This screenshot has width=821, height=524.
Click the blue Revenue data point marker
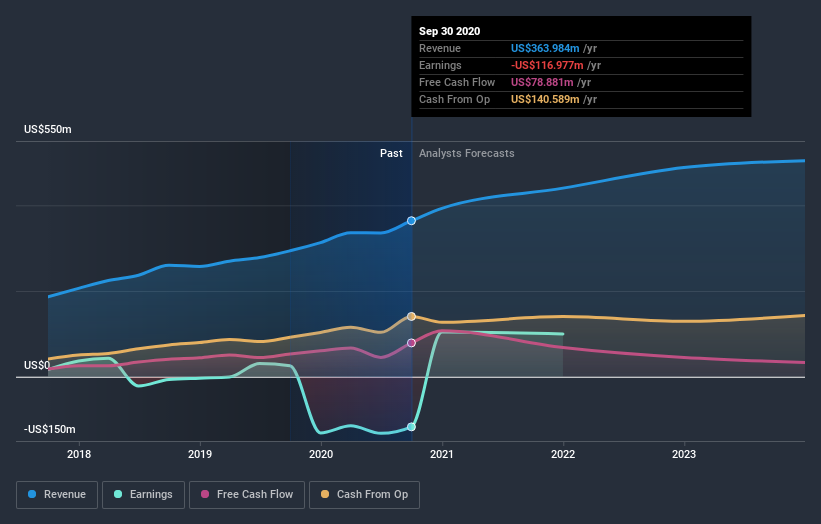coord(412,221)
